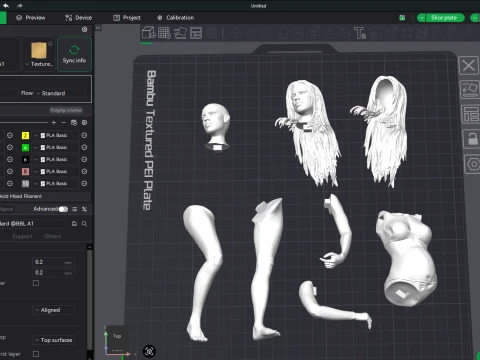Open filament 8 PLA Basic dropdown

56,171
